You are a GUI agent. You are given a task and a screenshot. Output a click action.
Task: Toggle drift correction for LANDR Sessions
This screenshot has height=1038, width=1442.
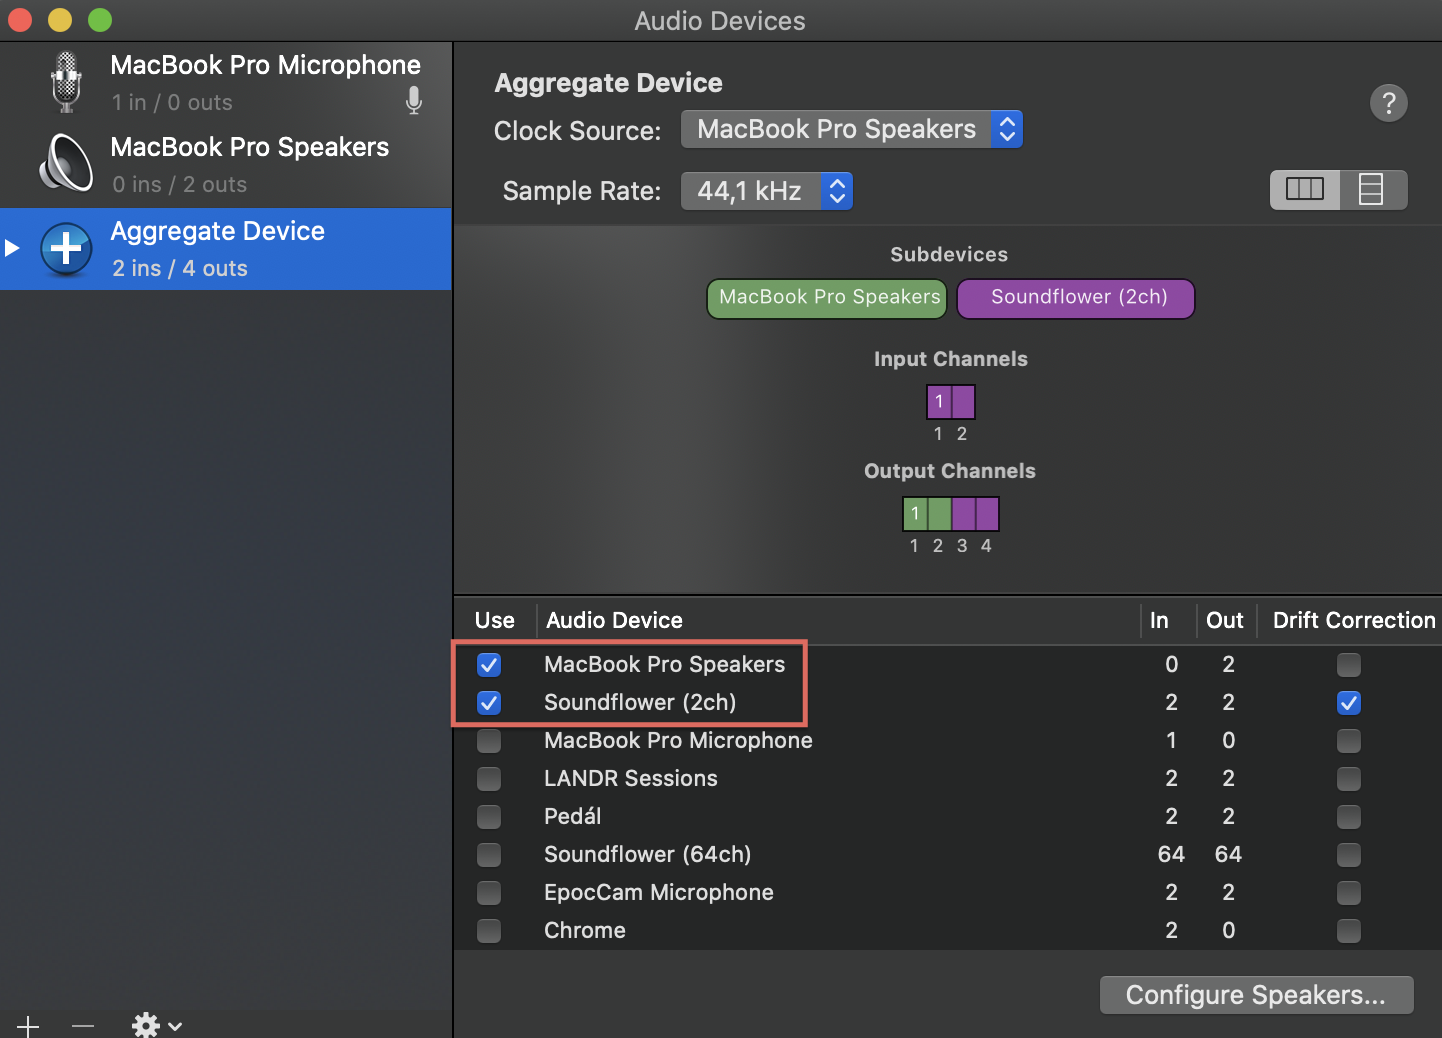coord(1349,779)
